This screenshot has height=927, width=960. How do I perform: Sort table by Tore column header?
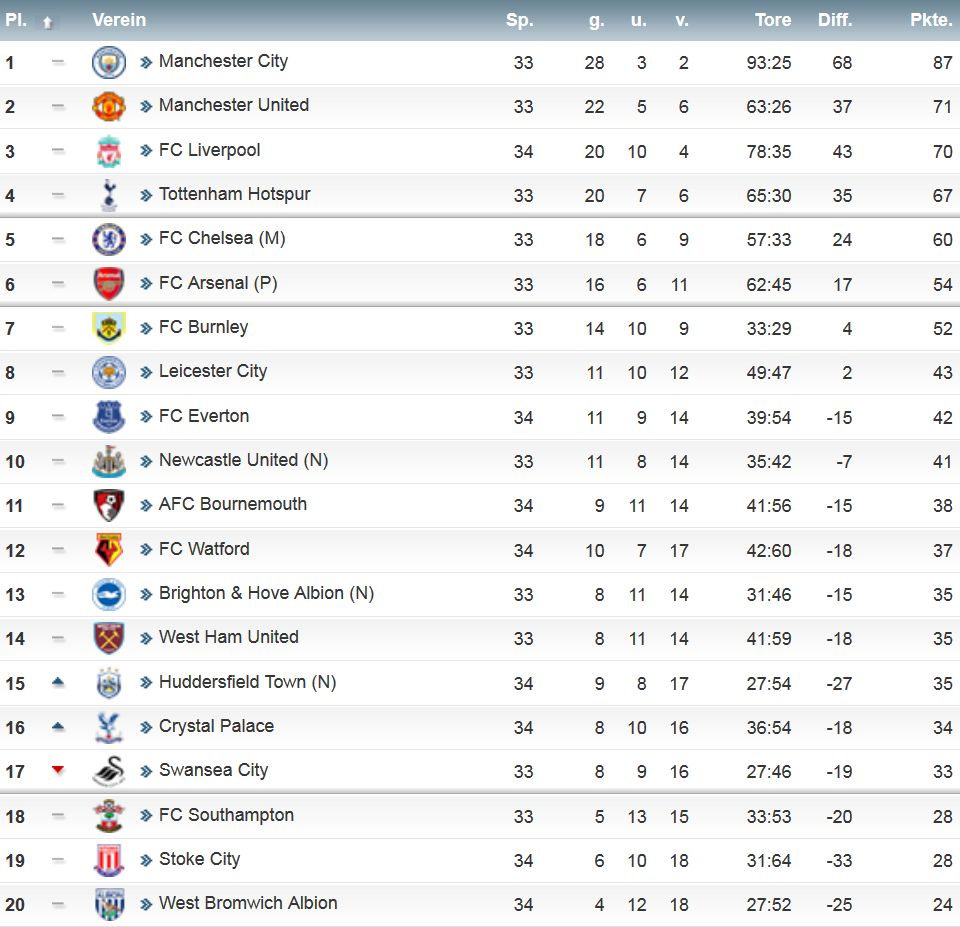click(773, 20)
